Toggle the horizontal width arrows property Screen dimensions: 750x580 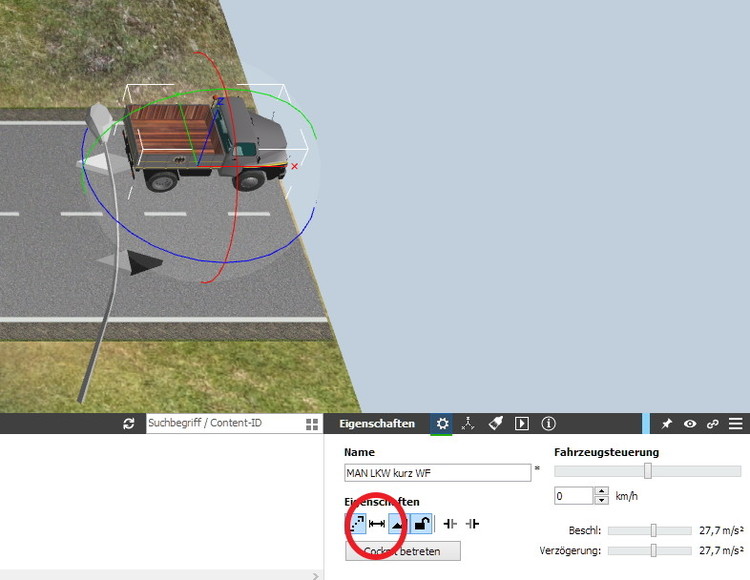point(377,523)
